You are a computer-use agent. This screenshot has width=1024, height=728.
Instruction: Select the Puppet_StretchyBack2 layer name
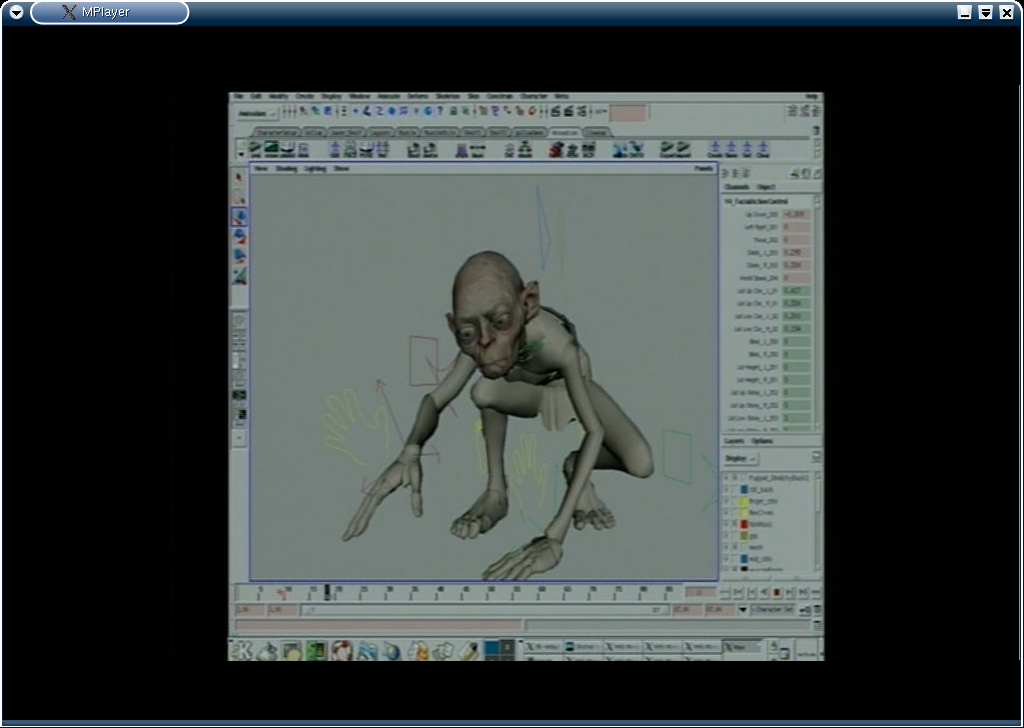point(779,478)
